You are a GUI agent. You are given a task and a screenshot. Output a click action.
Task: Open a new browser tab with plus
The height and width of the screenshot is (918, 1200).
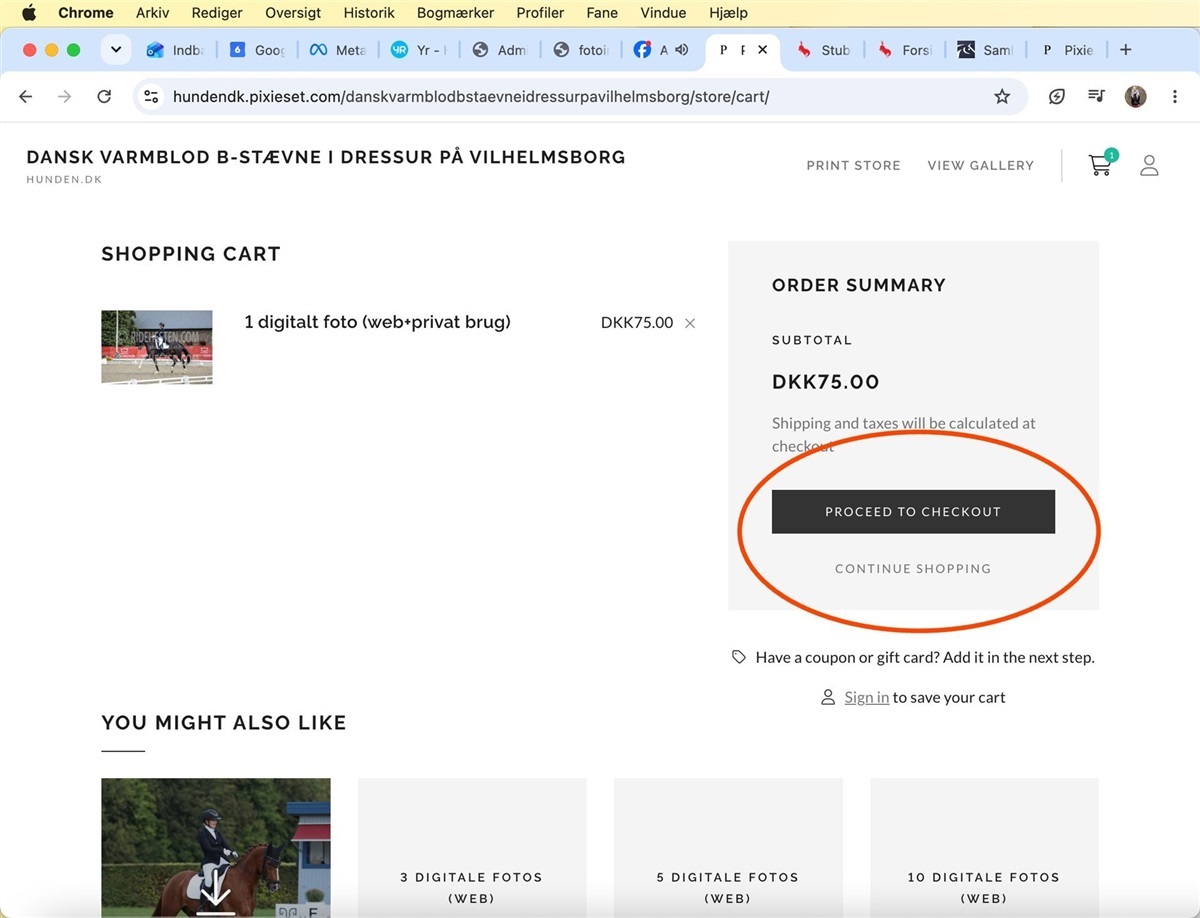pos(1126,50)
